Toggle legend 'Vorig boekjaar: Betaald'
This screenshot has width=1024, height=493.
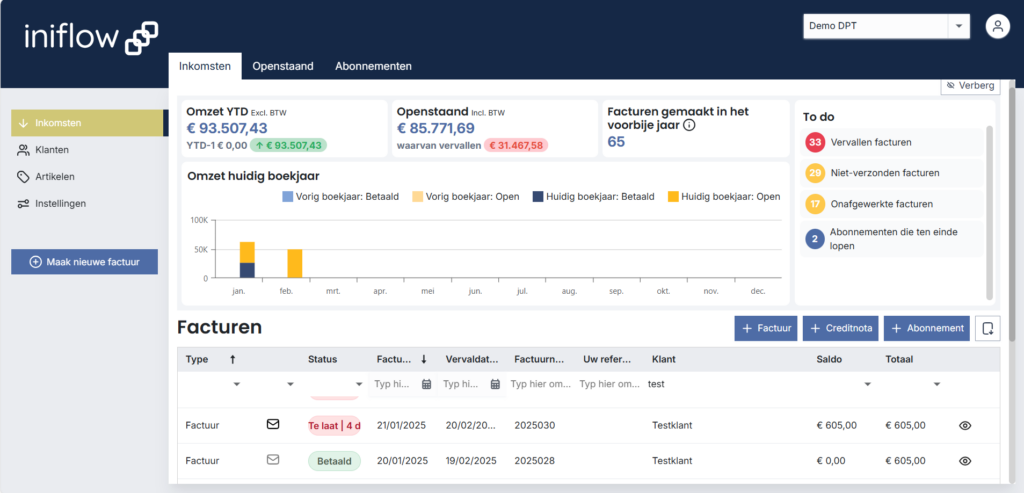click(340, 197)
